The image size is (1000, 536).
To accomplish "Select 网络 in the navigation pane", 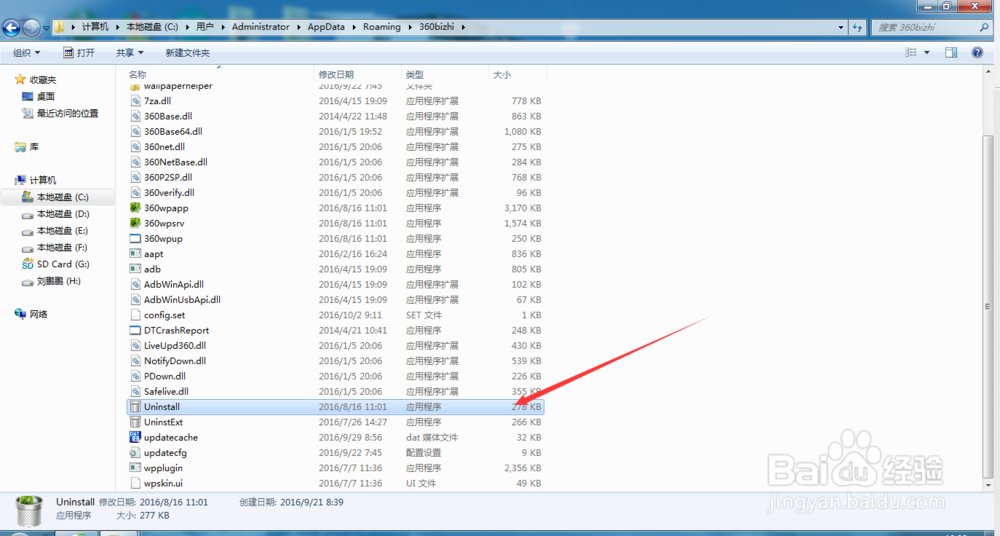I will tap(38, 314).
